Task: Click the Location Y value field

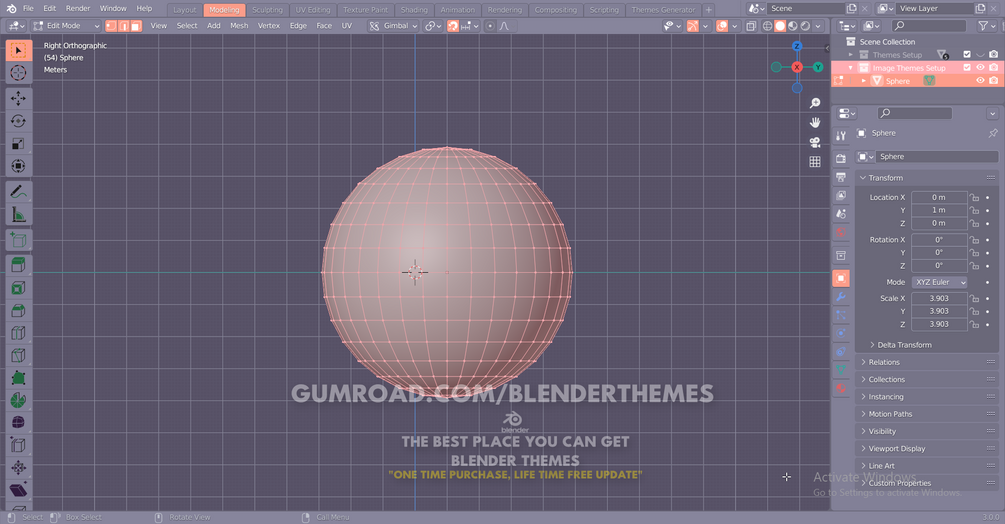Action: pyautogui.click(x=939, y=210)
